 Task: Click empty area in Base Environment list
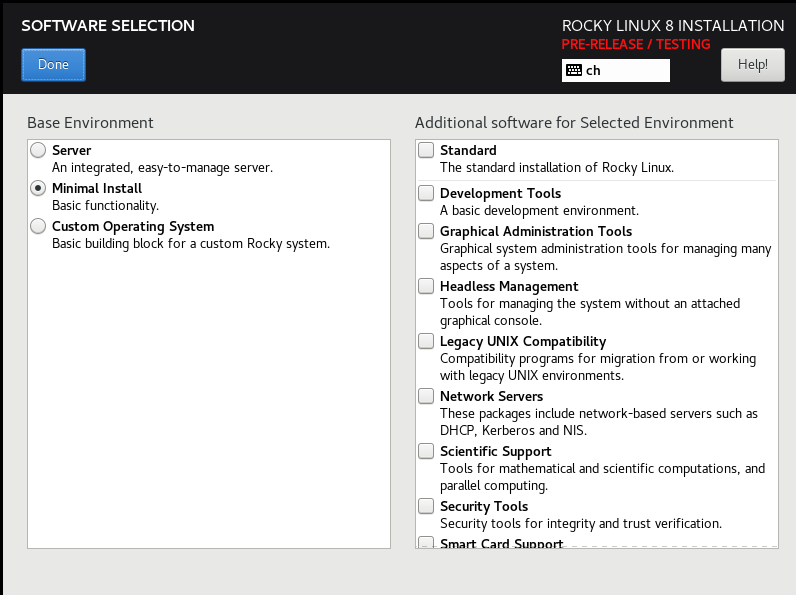click(209, 396)
